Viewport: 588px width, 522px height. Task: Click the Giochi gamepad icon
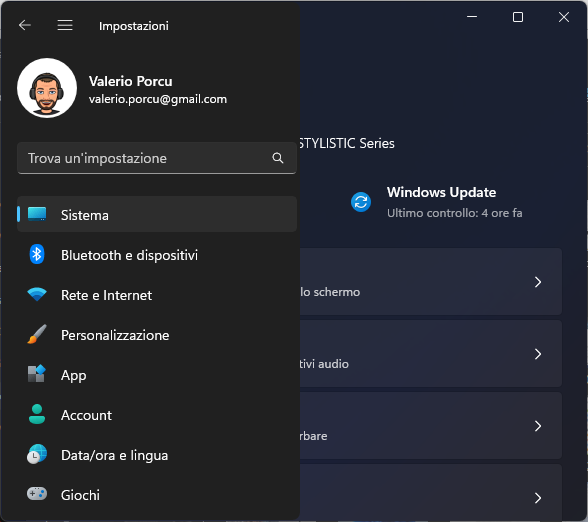point(37,494)
